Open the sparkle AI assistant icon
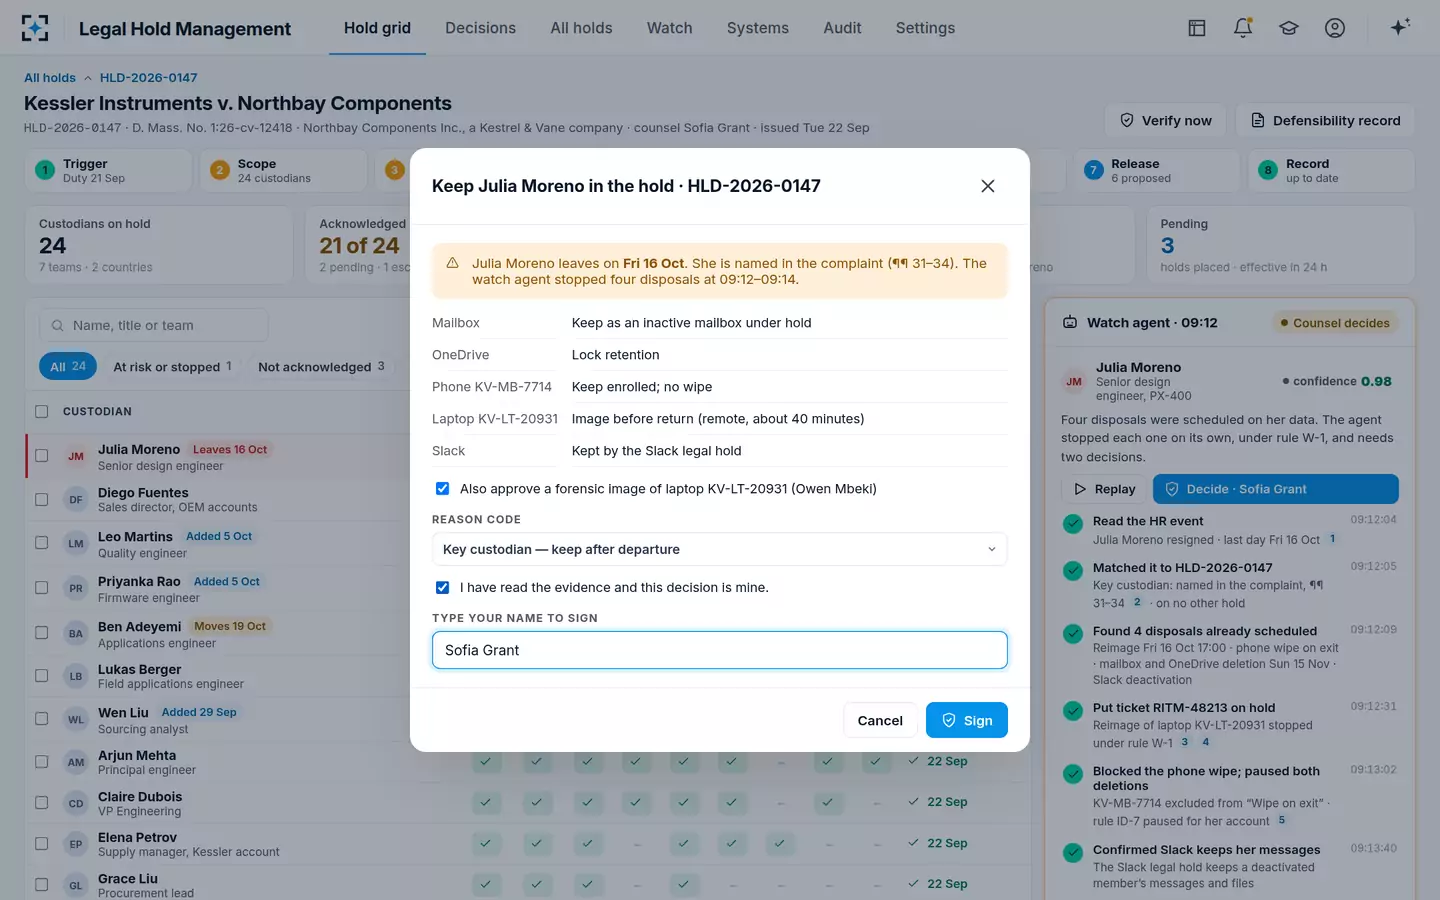The width and height of the screenshot is (1440, 900). coord(1400,27)
